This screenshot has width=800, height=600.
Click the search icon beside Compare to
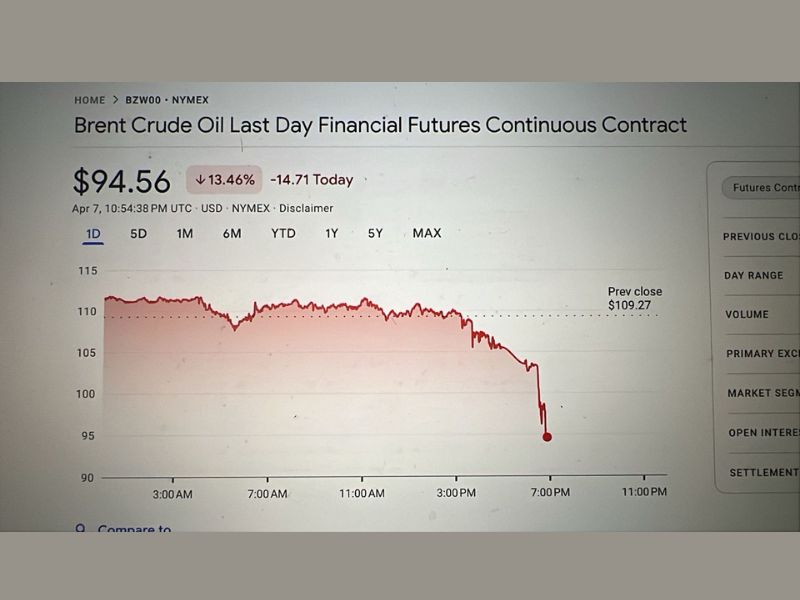click(x=80, y=528)
